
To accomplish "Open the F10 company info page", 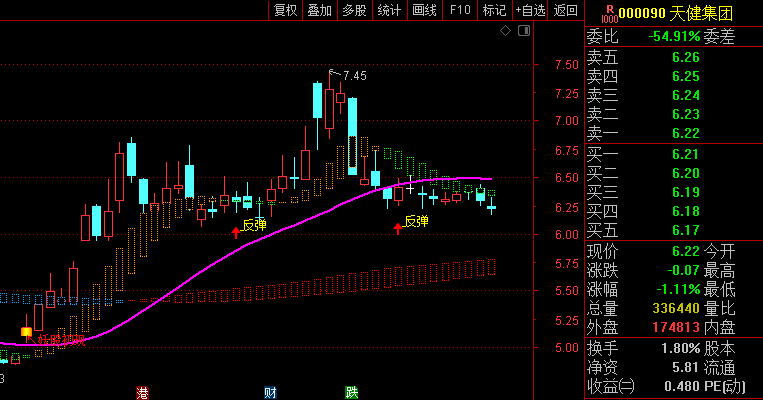I will pos(460,10).
